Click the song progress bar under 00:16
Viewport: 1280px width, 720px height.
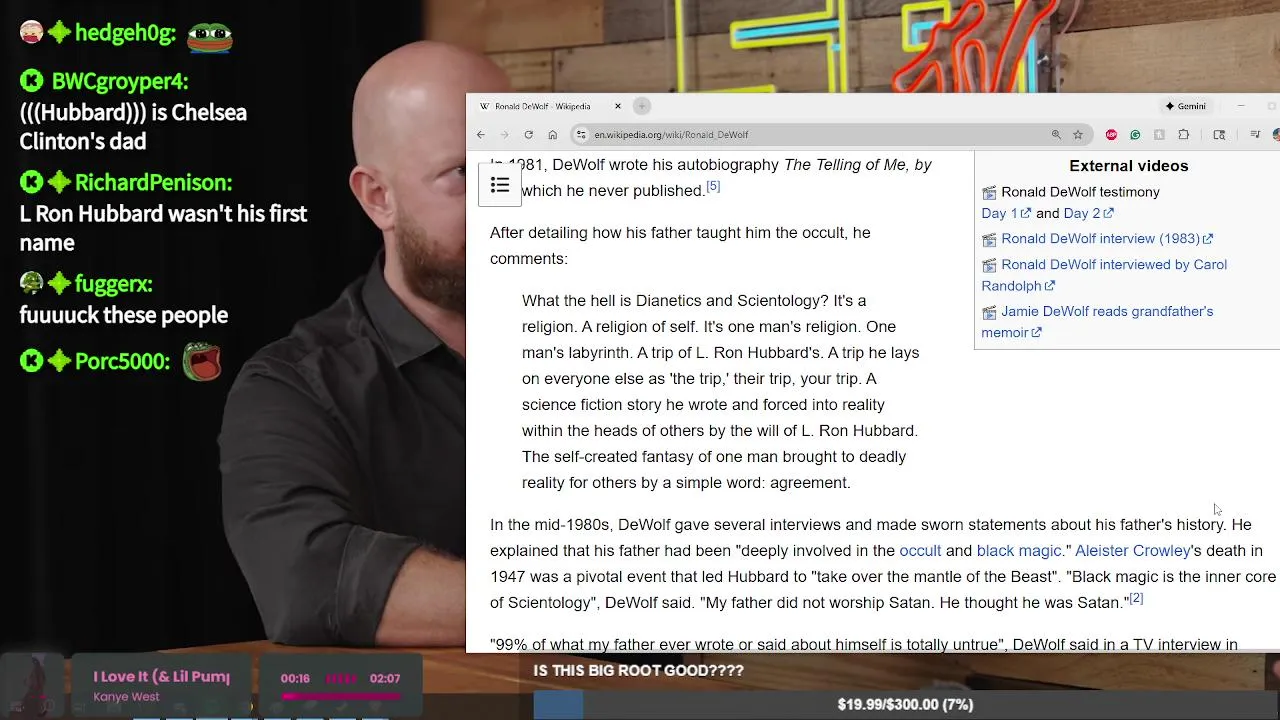[341, 697]
